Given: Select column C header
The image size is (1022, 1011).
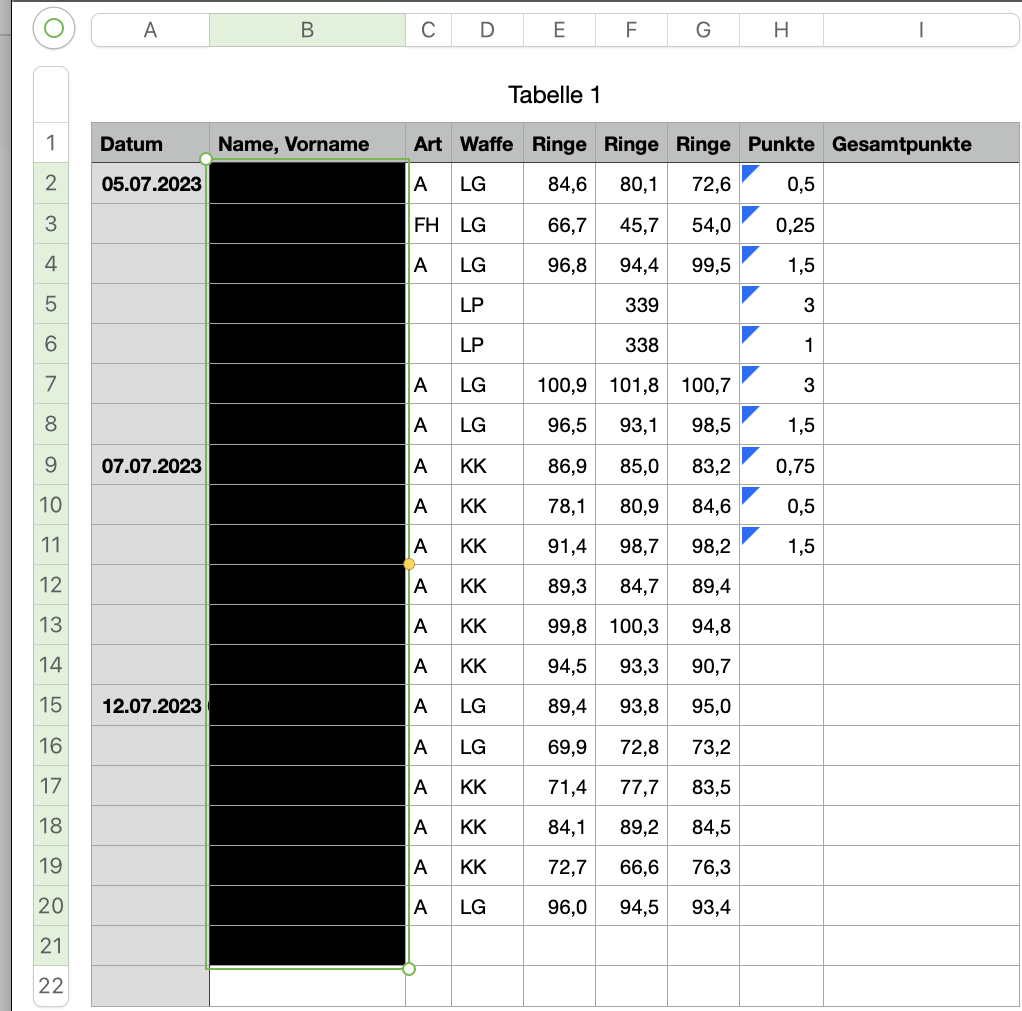Looking at the screenshot, I should point(428,30).
